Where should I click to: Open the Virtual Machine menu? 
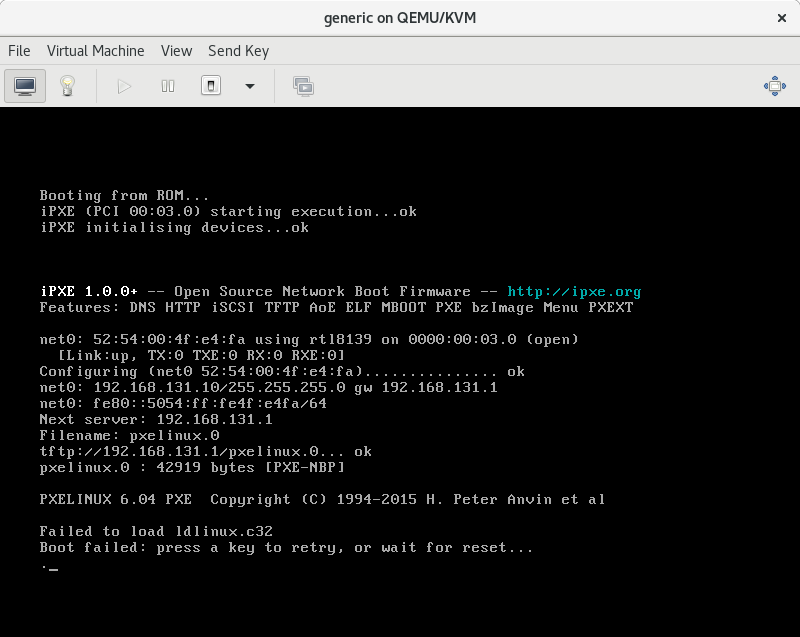click(x=95, y=51)
